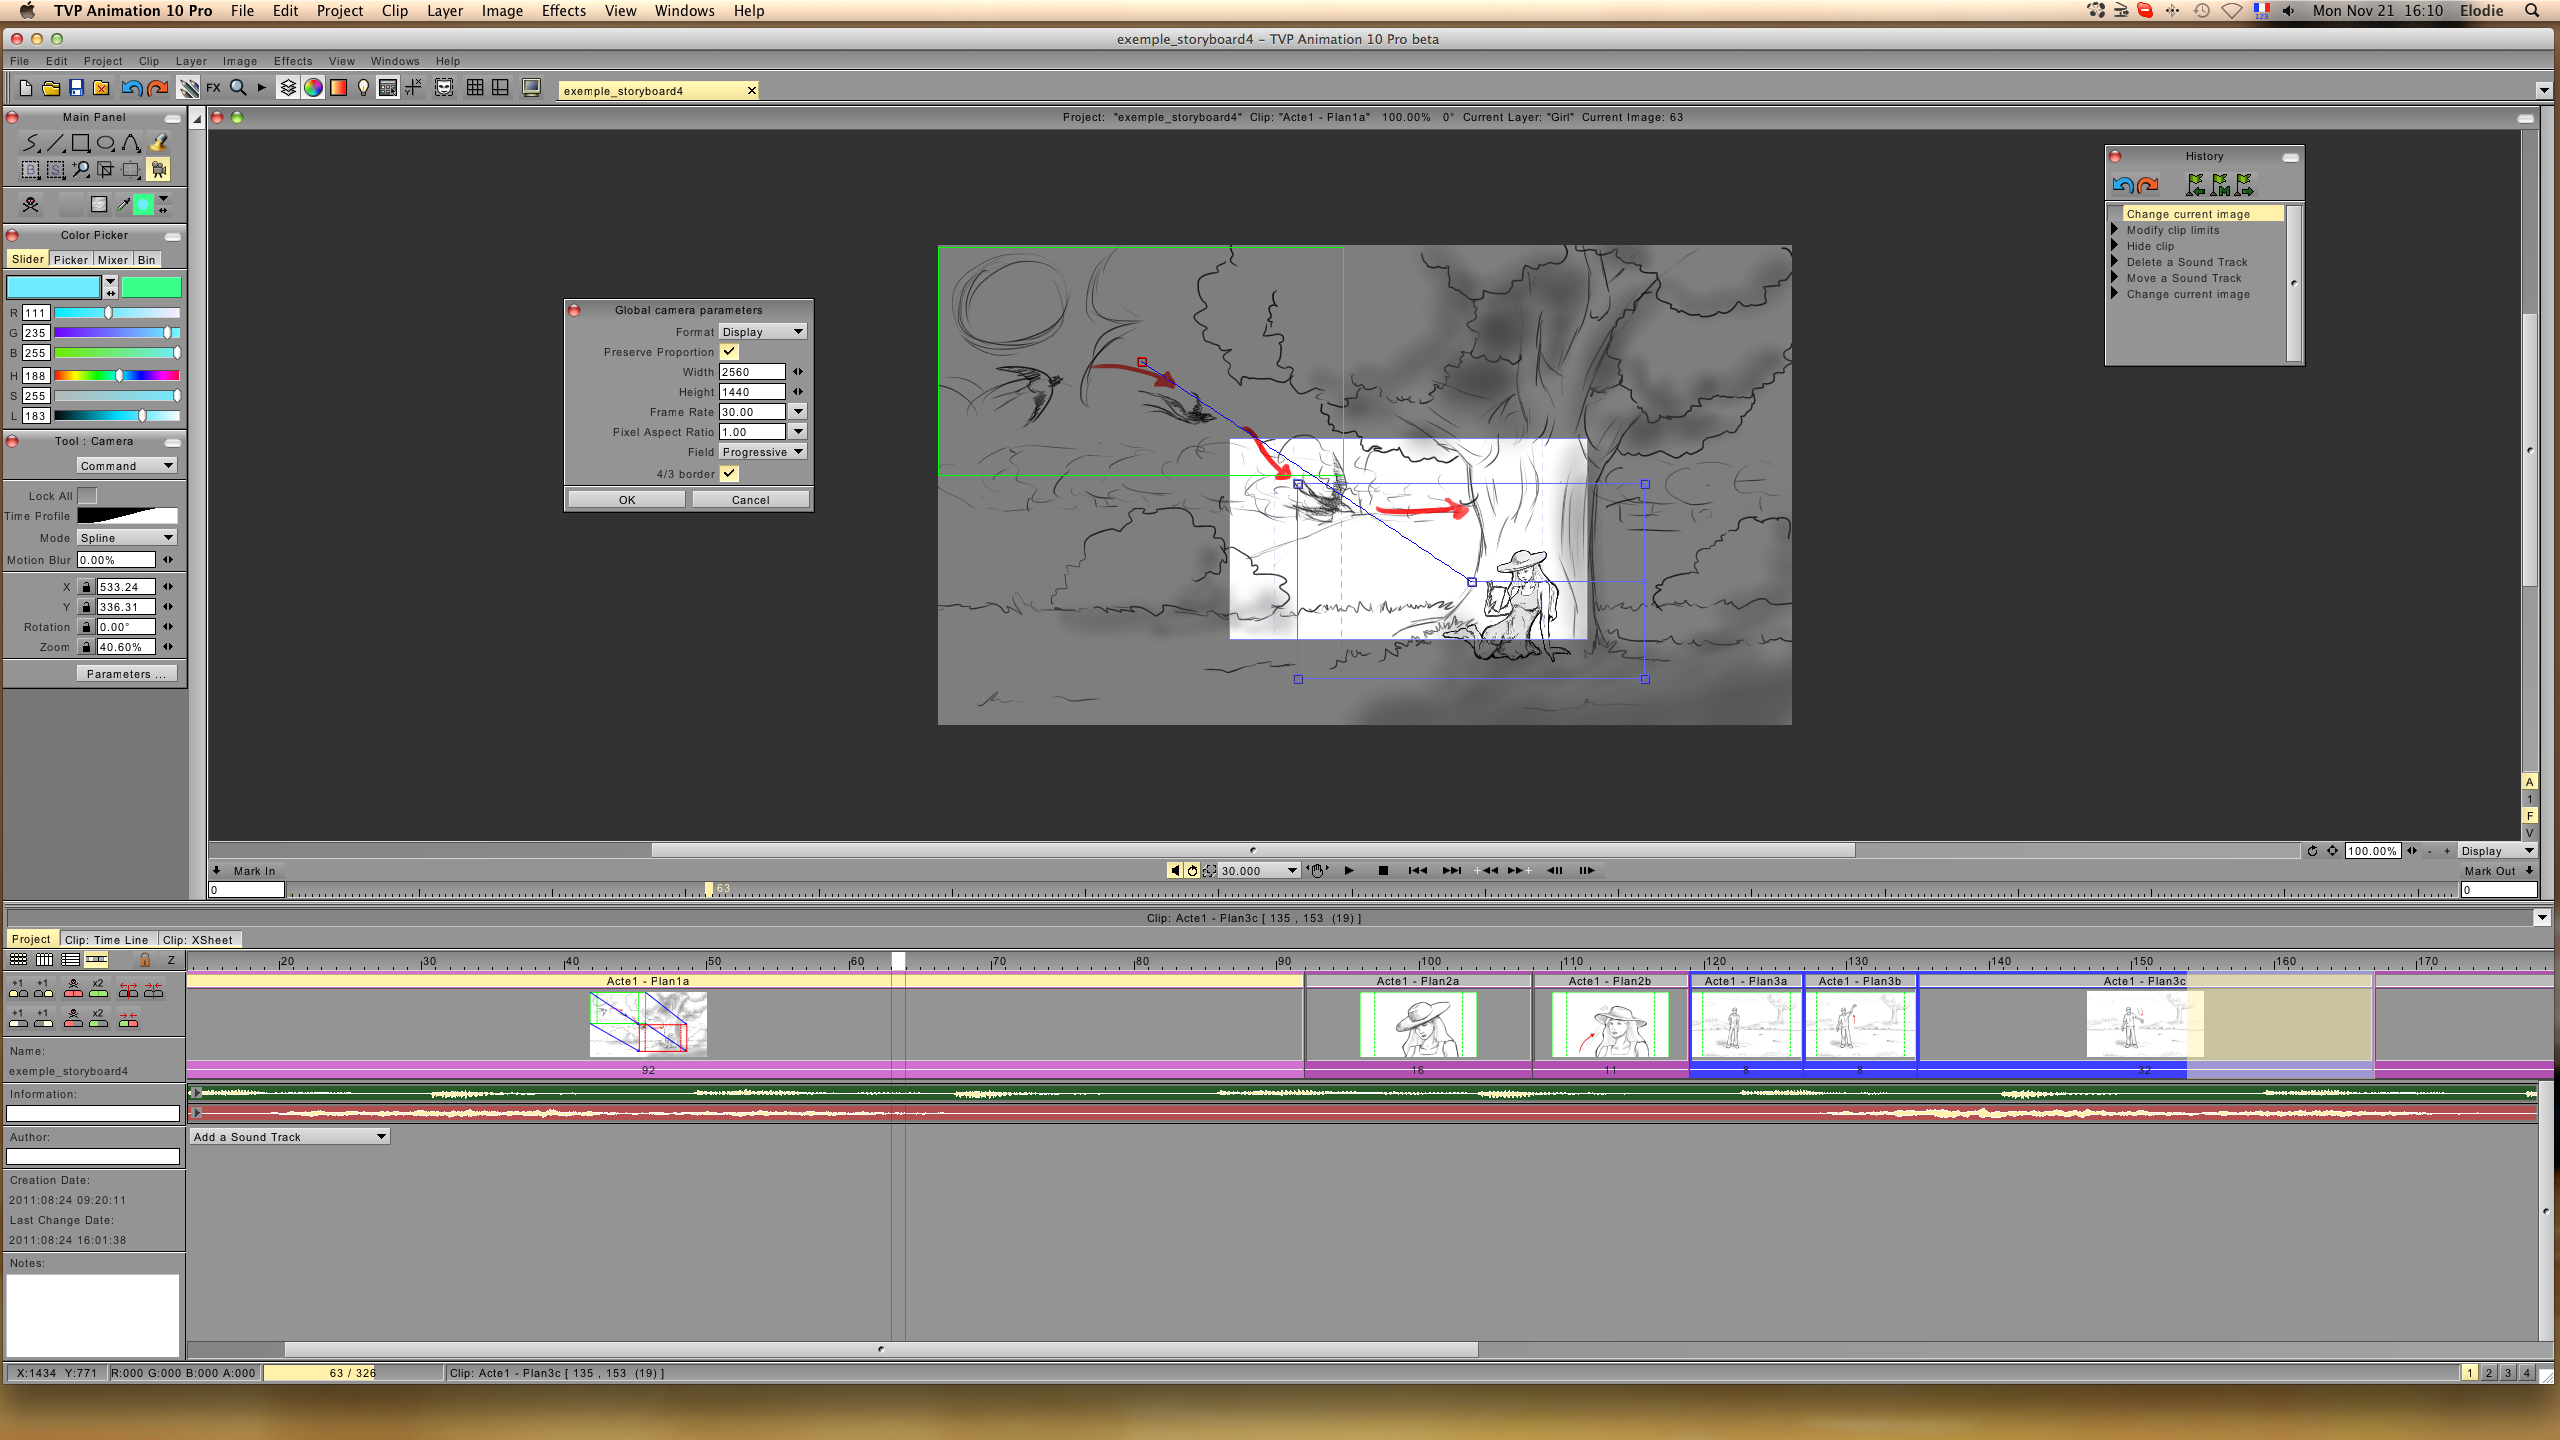2560x1440 pixels.
Task: Open the Command dropdown in Camera tool
Action: click(x=127, y=466)
